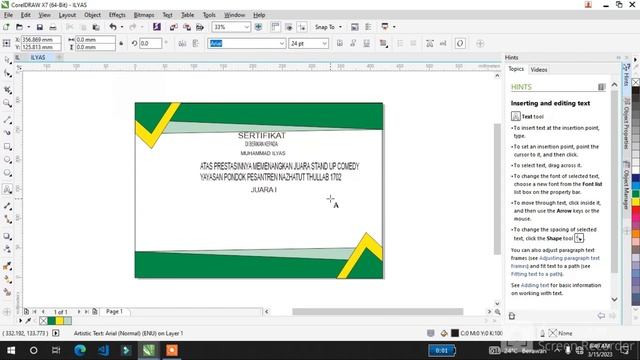Select the Crop tool in toolbox

coord(7,89)
